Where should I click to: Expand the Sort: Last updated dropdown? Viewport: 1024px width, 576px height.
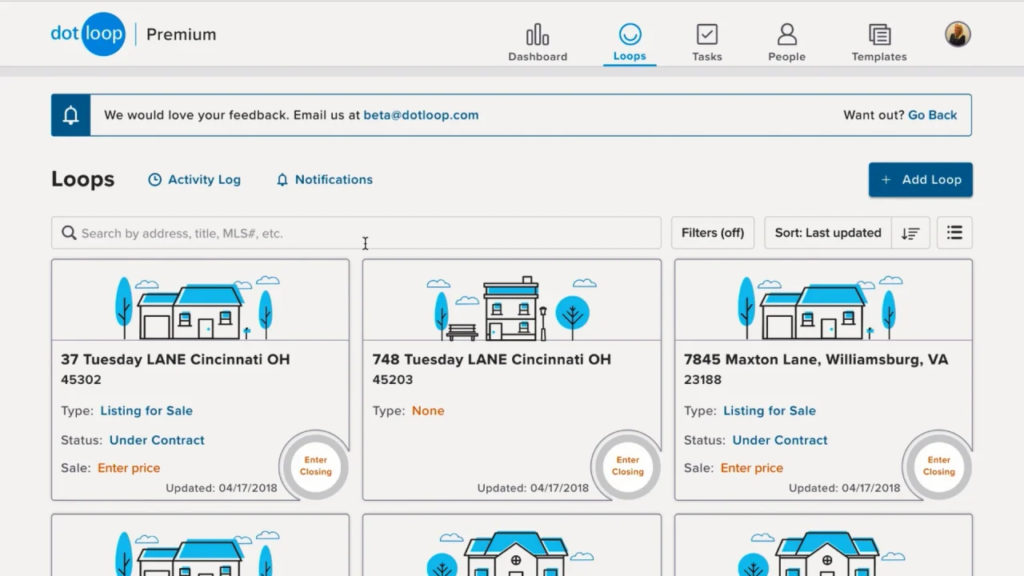pos(827,233)
